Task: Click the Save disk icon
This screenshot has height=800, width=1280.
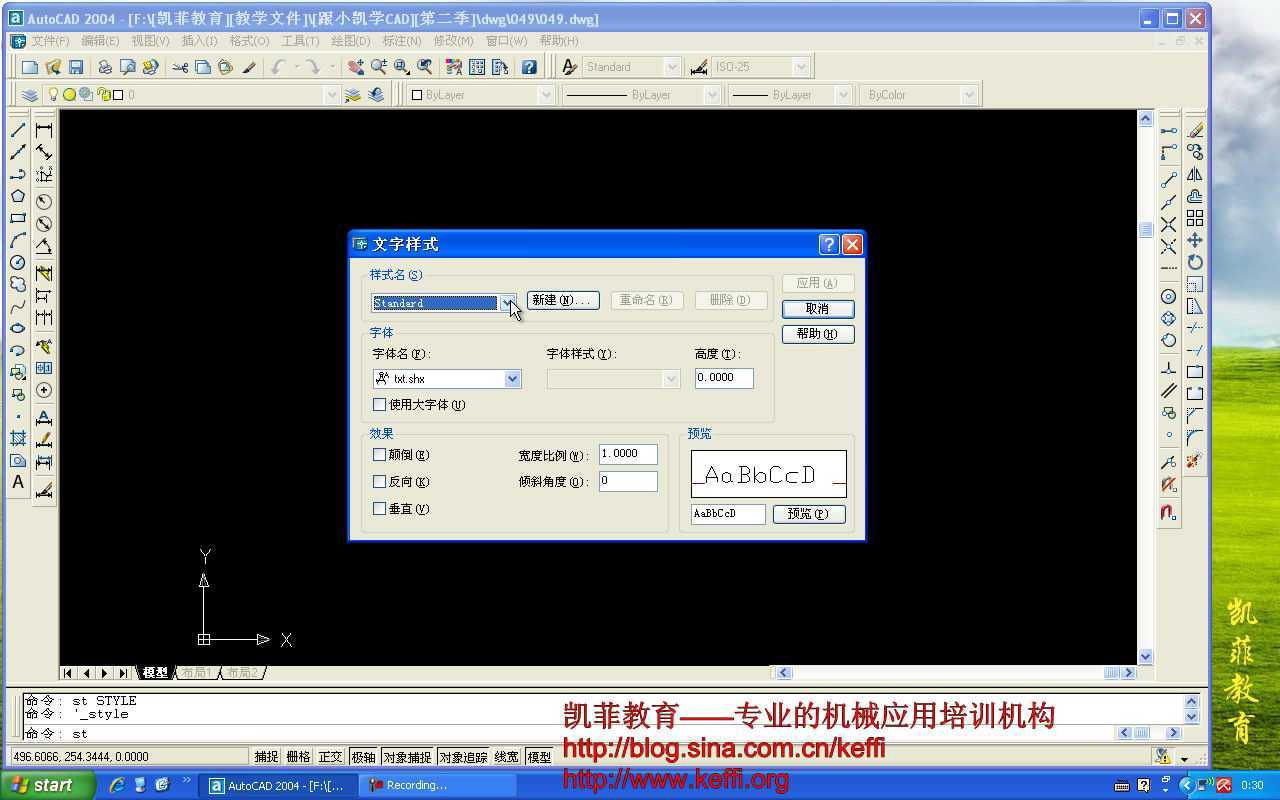Action: point(76,67)
